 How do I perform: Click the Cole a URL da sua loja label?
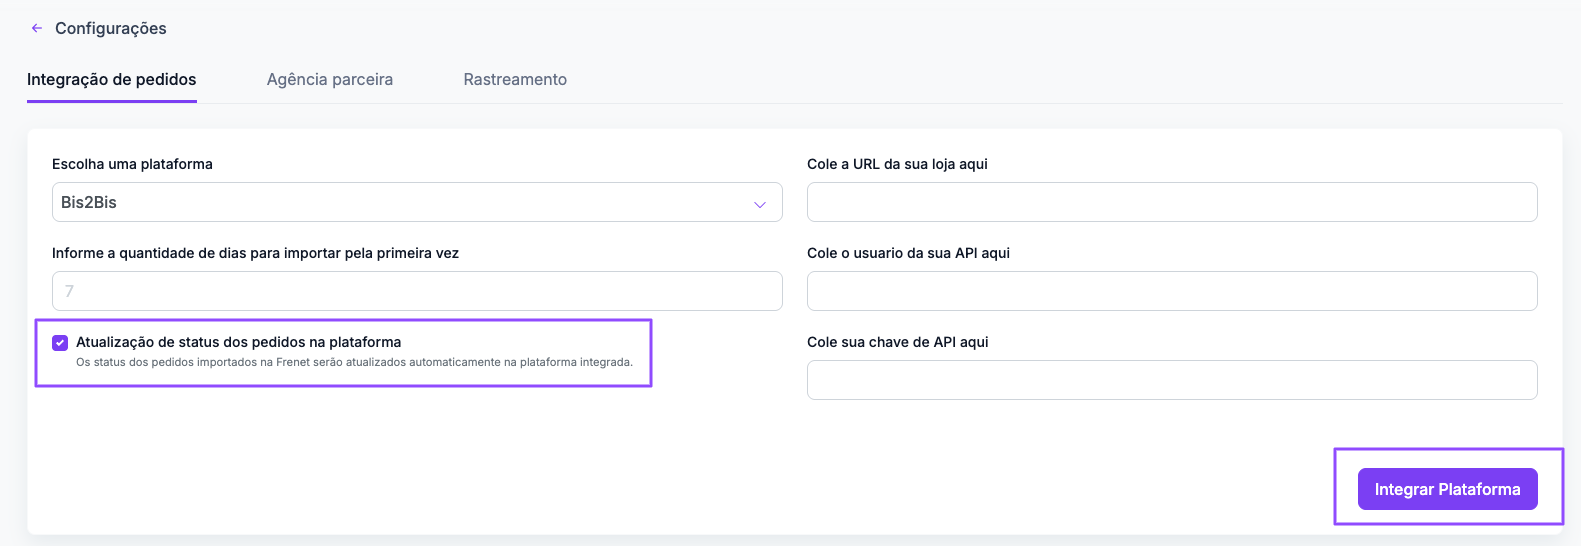pos(897,164)
